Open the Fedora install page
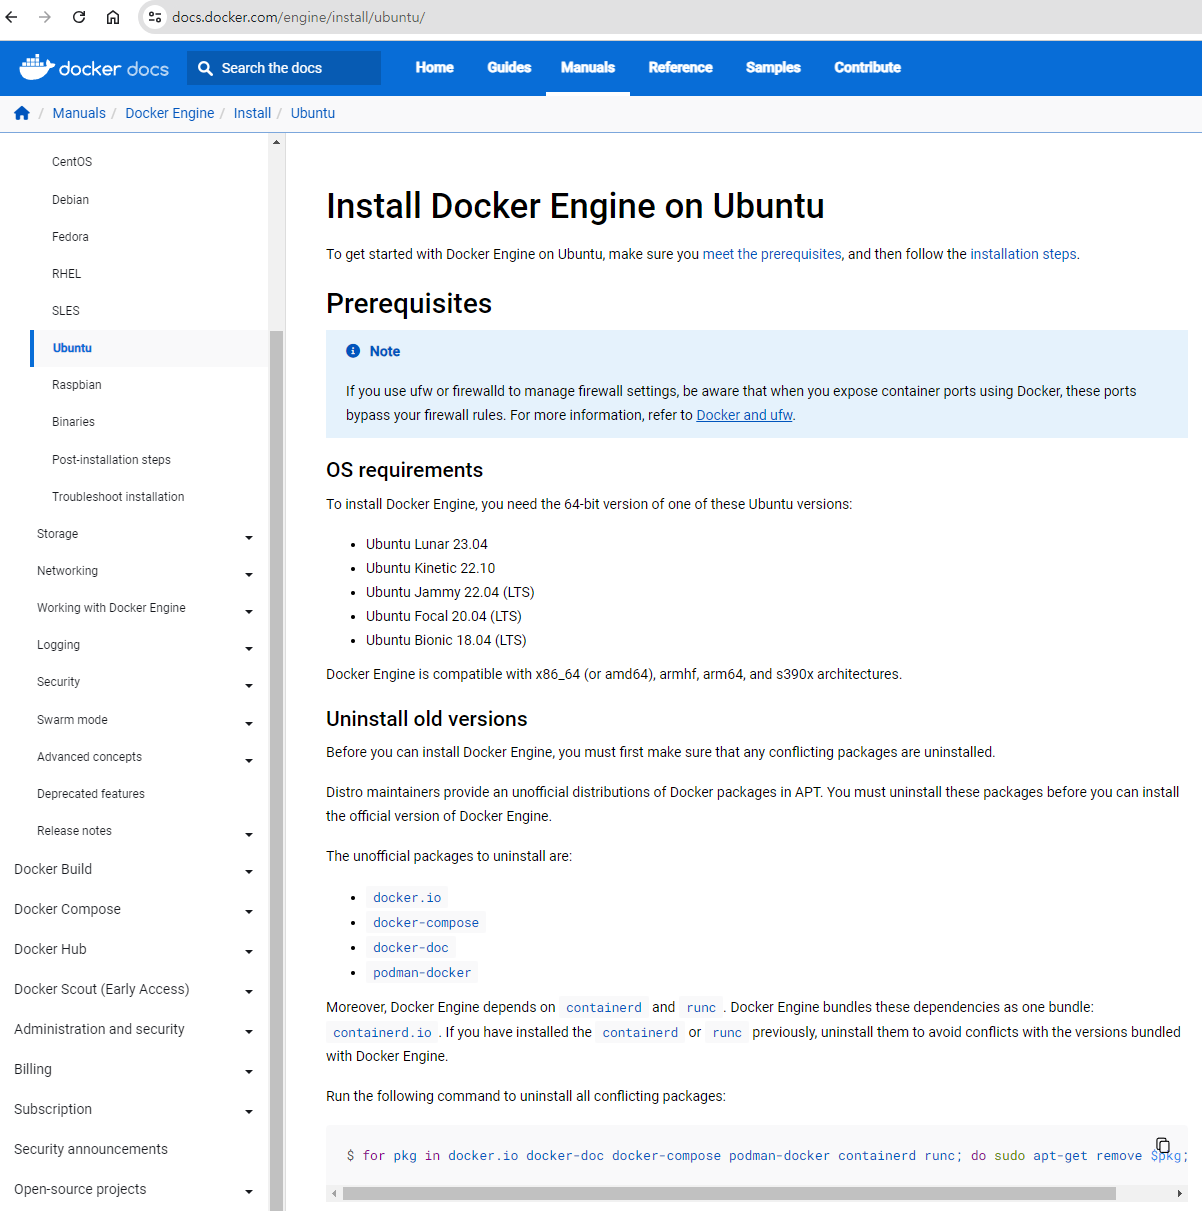Viewport: 1202px width, 1211px height. [70, 237]
